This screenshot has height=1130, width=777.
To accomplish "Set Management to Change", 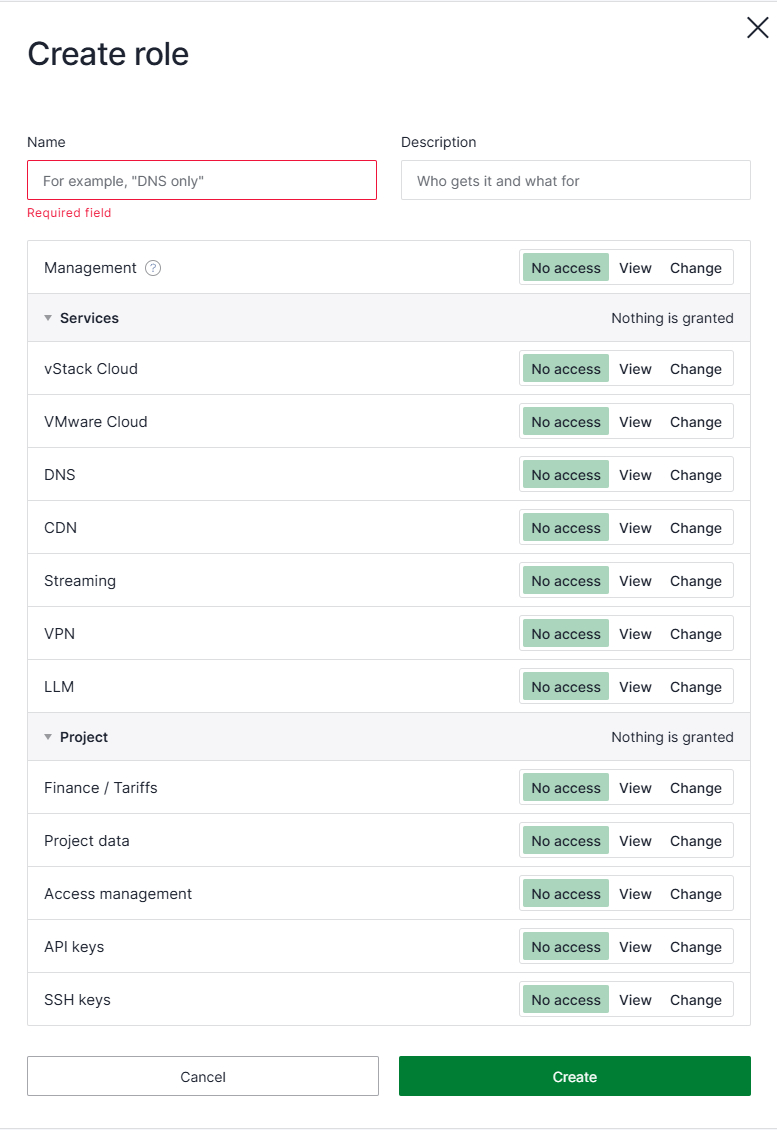I will click(696, 268).
